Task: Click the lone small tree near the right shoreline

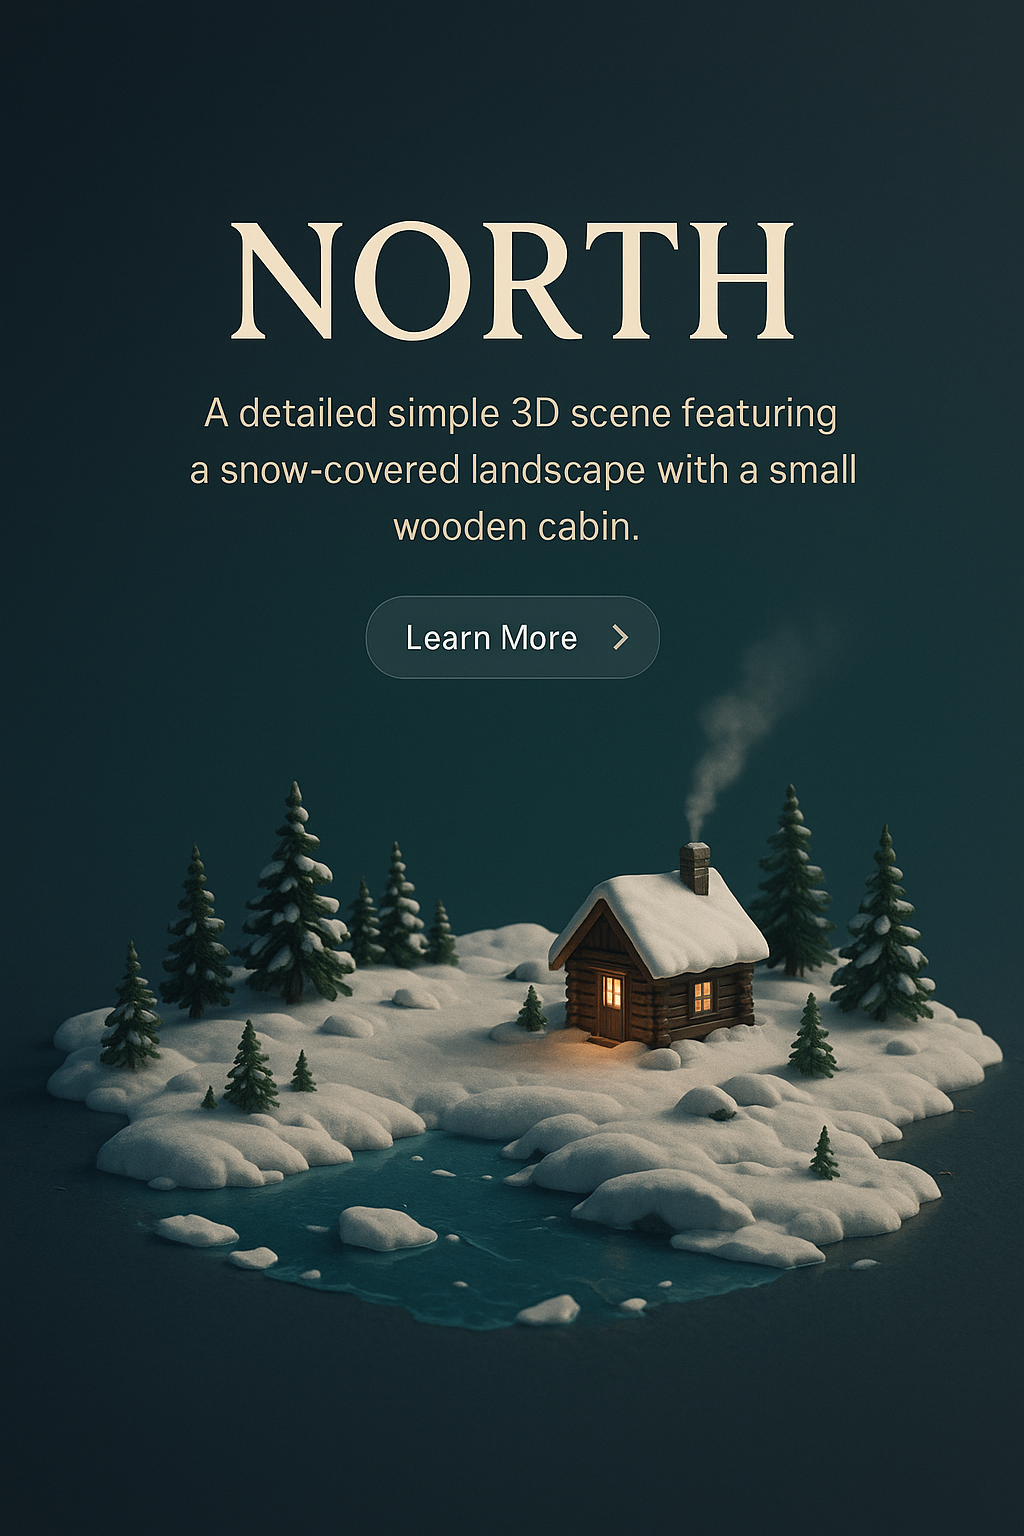Action: (x=824, y=1153)
